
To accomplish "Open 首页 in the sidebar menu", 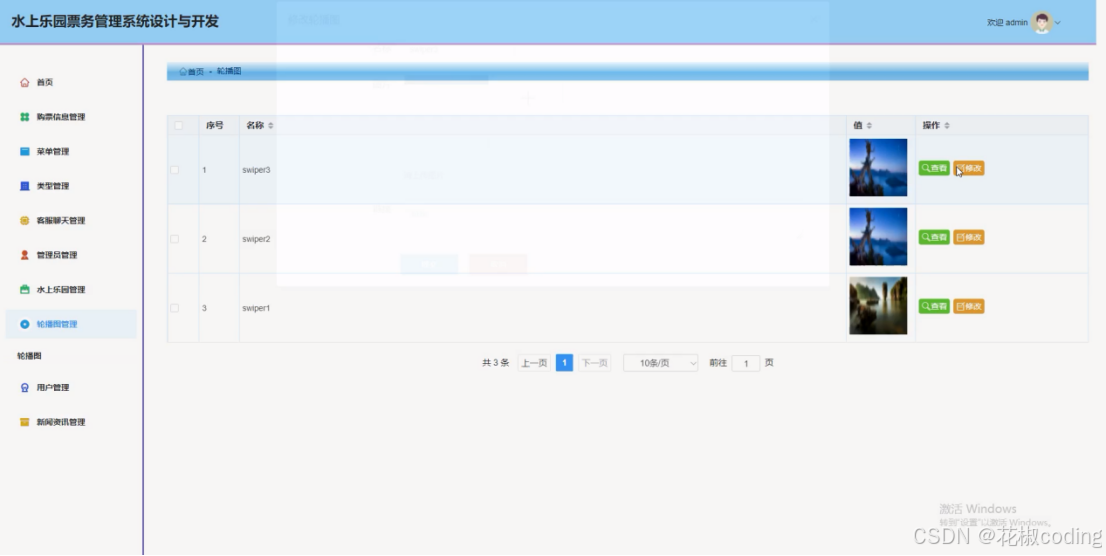I will coord(71,83).
